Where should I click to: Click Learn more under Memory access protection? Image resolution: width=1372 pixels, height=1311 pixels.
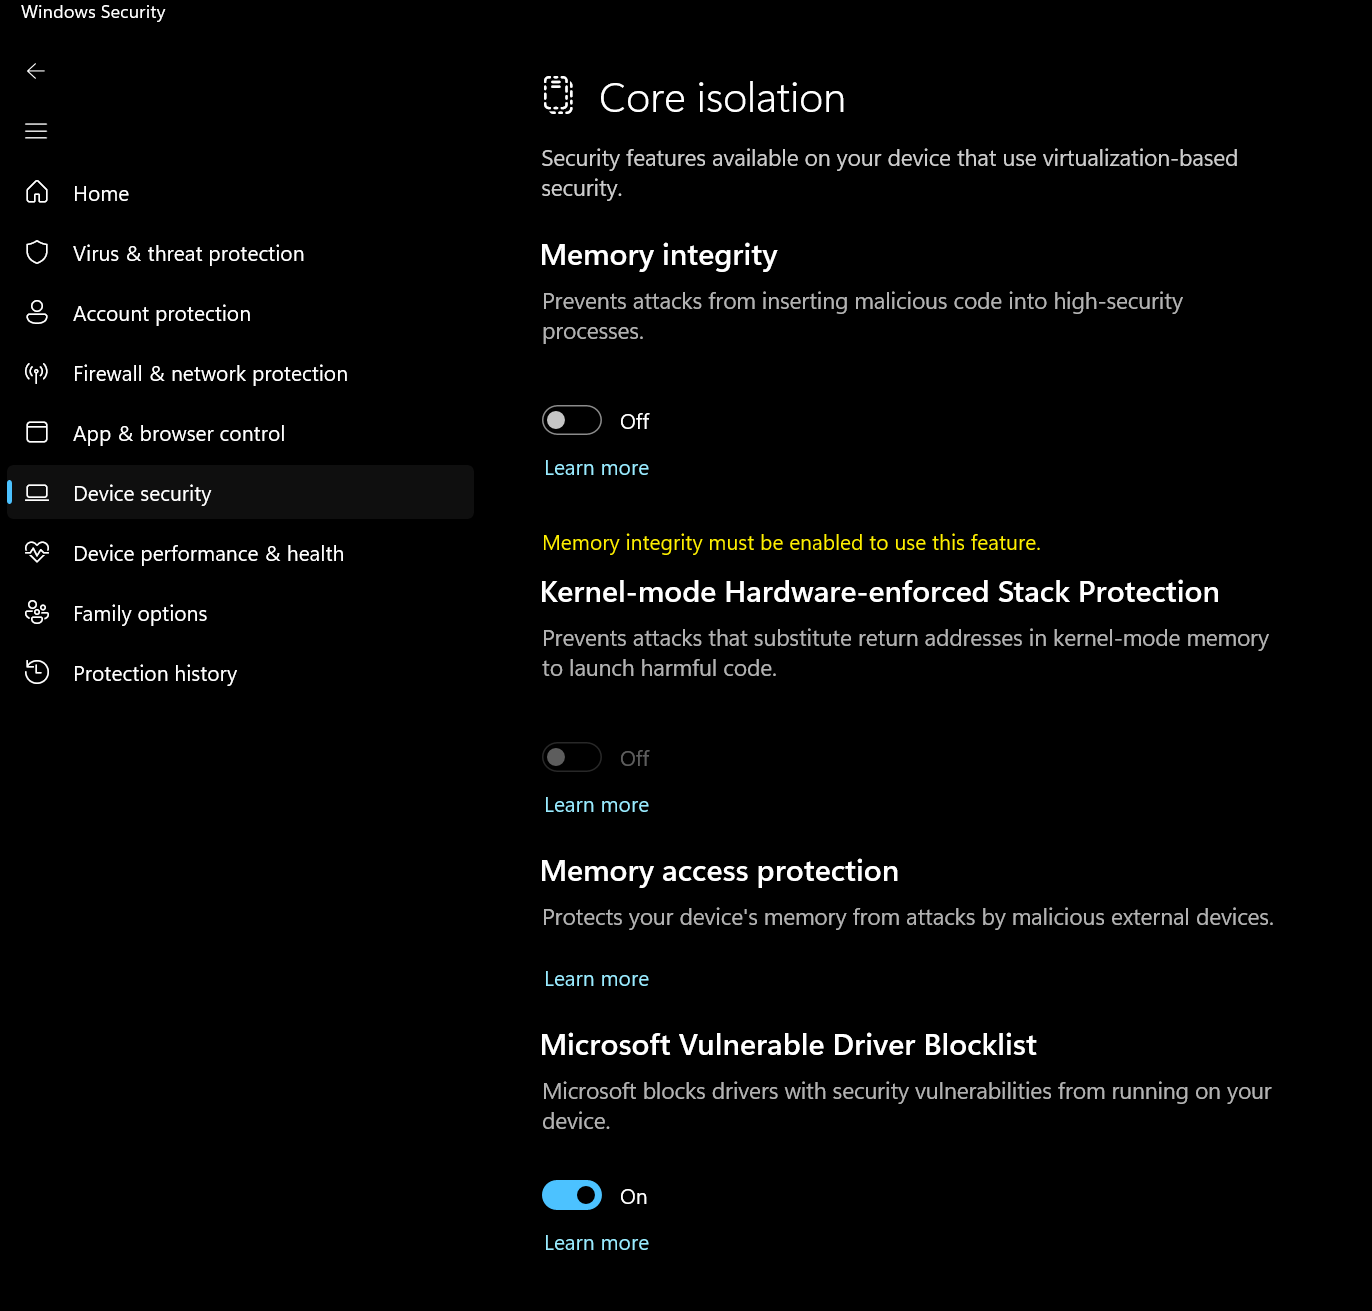[x=596, y=978]
